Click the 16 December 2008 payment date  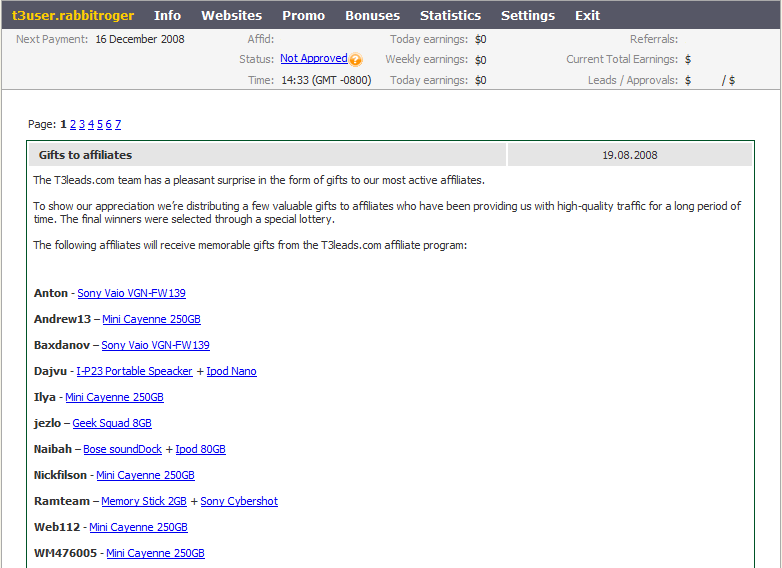[x=140, y=39]
